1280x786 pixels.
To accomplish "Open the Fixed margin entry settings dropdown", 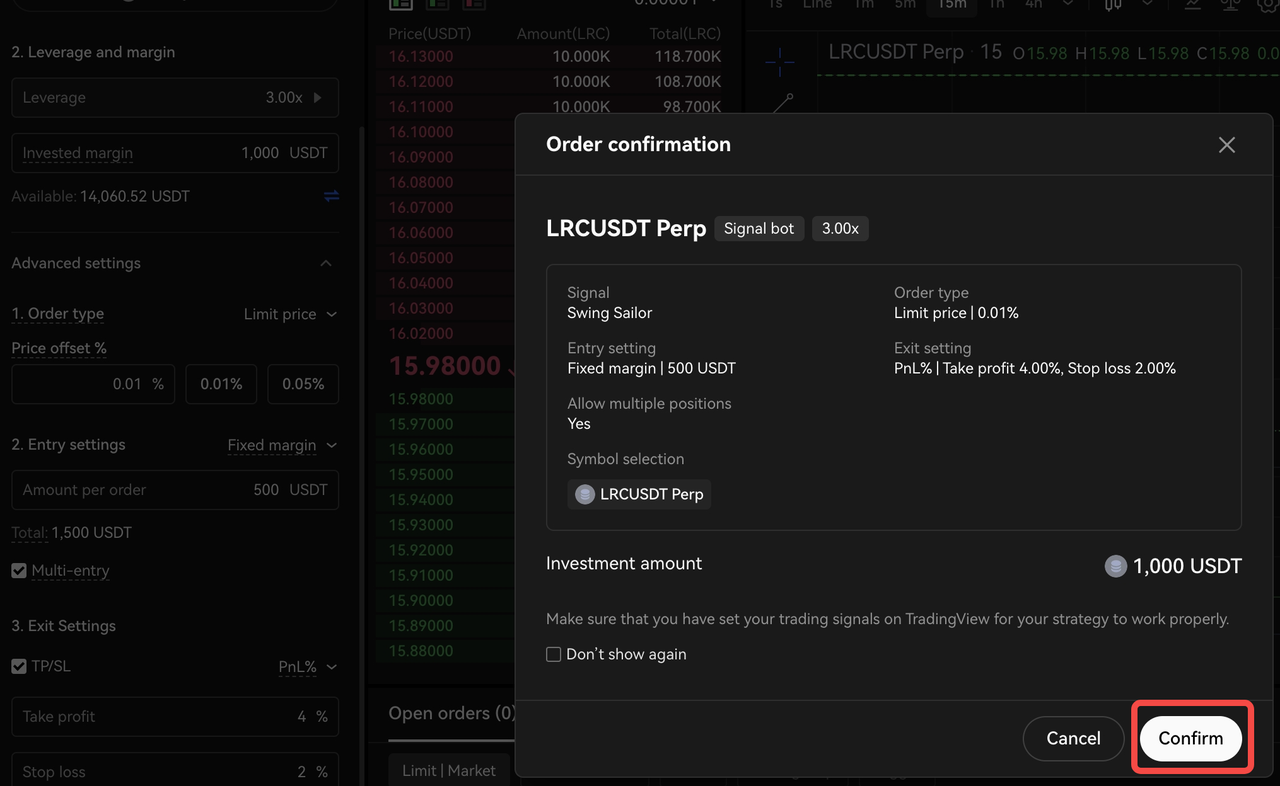I will 282,445.
